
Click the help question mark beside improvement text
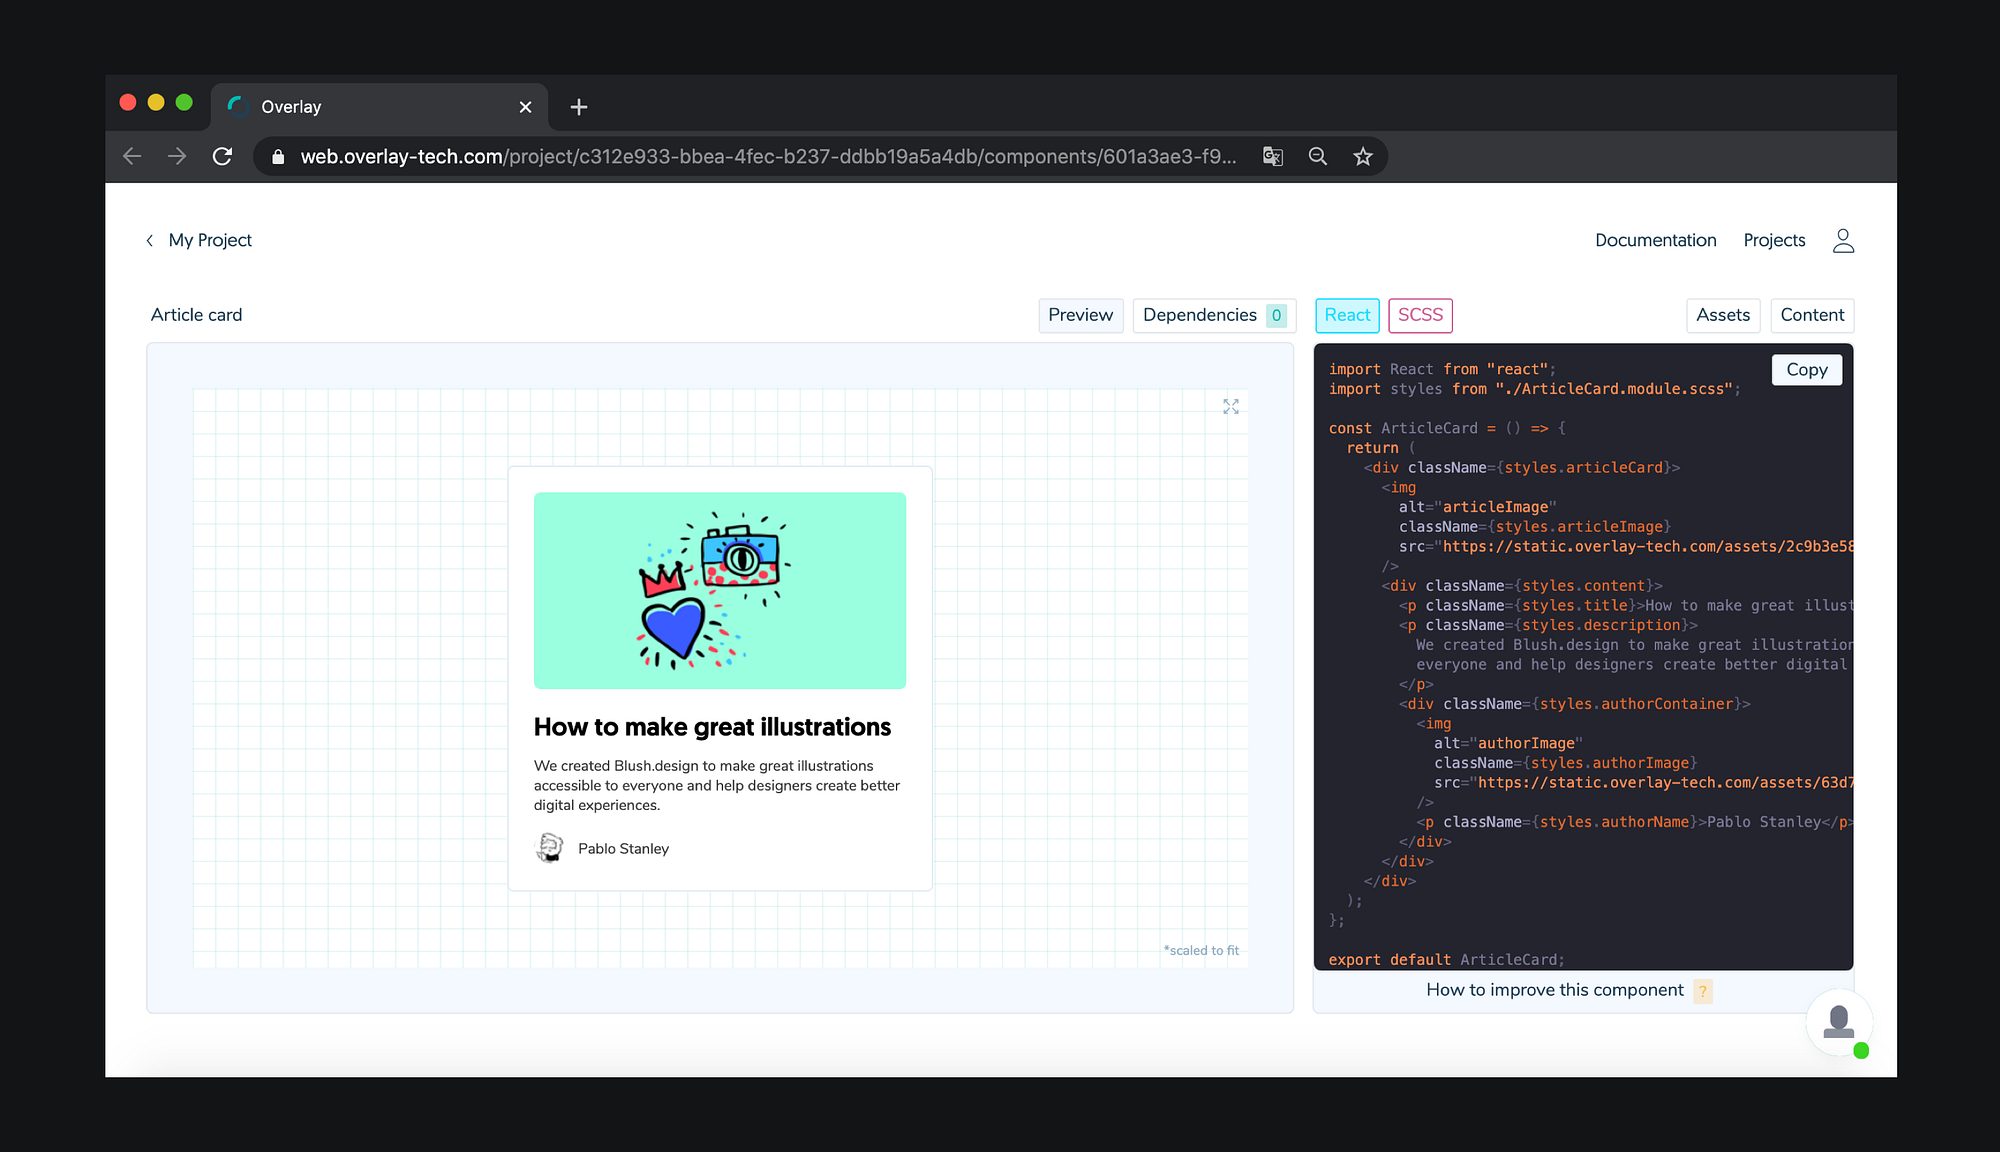(1704, 991)
